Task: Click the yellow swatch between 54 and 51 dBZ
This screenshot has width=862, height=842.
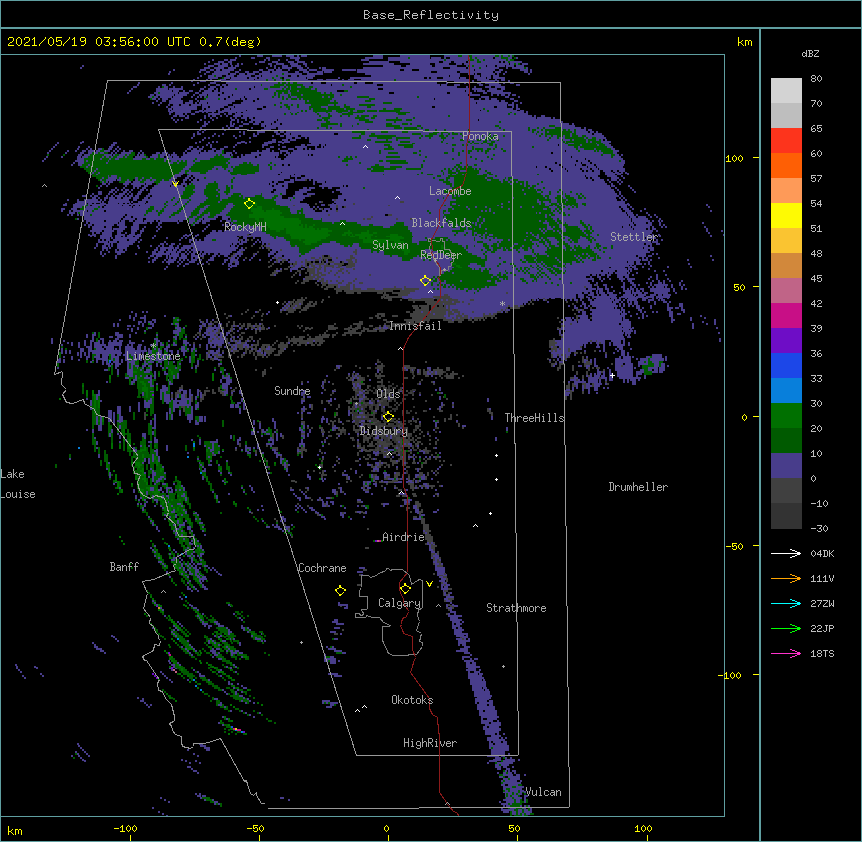Action: tap(786, 216)
